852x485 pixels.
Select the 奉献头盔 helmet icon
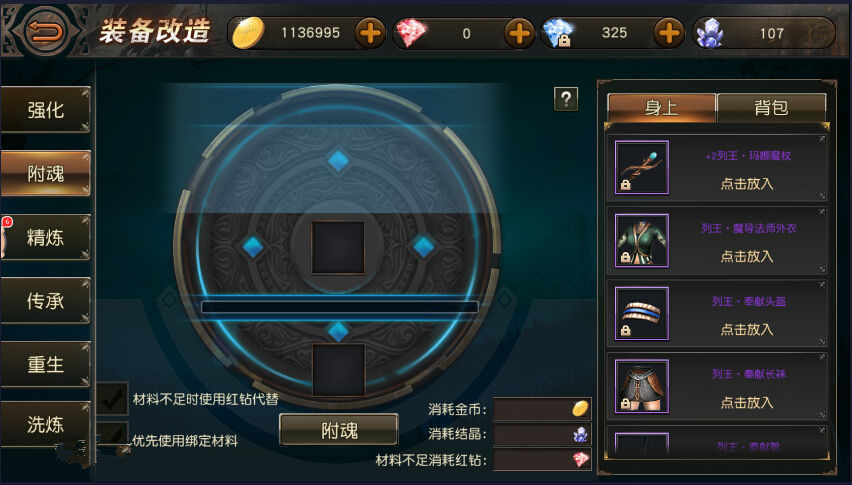click(642, 313)
